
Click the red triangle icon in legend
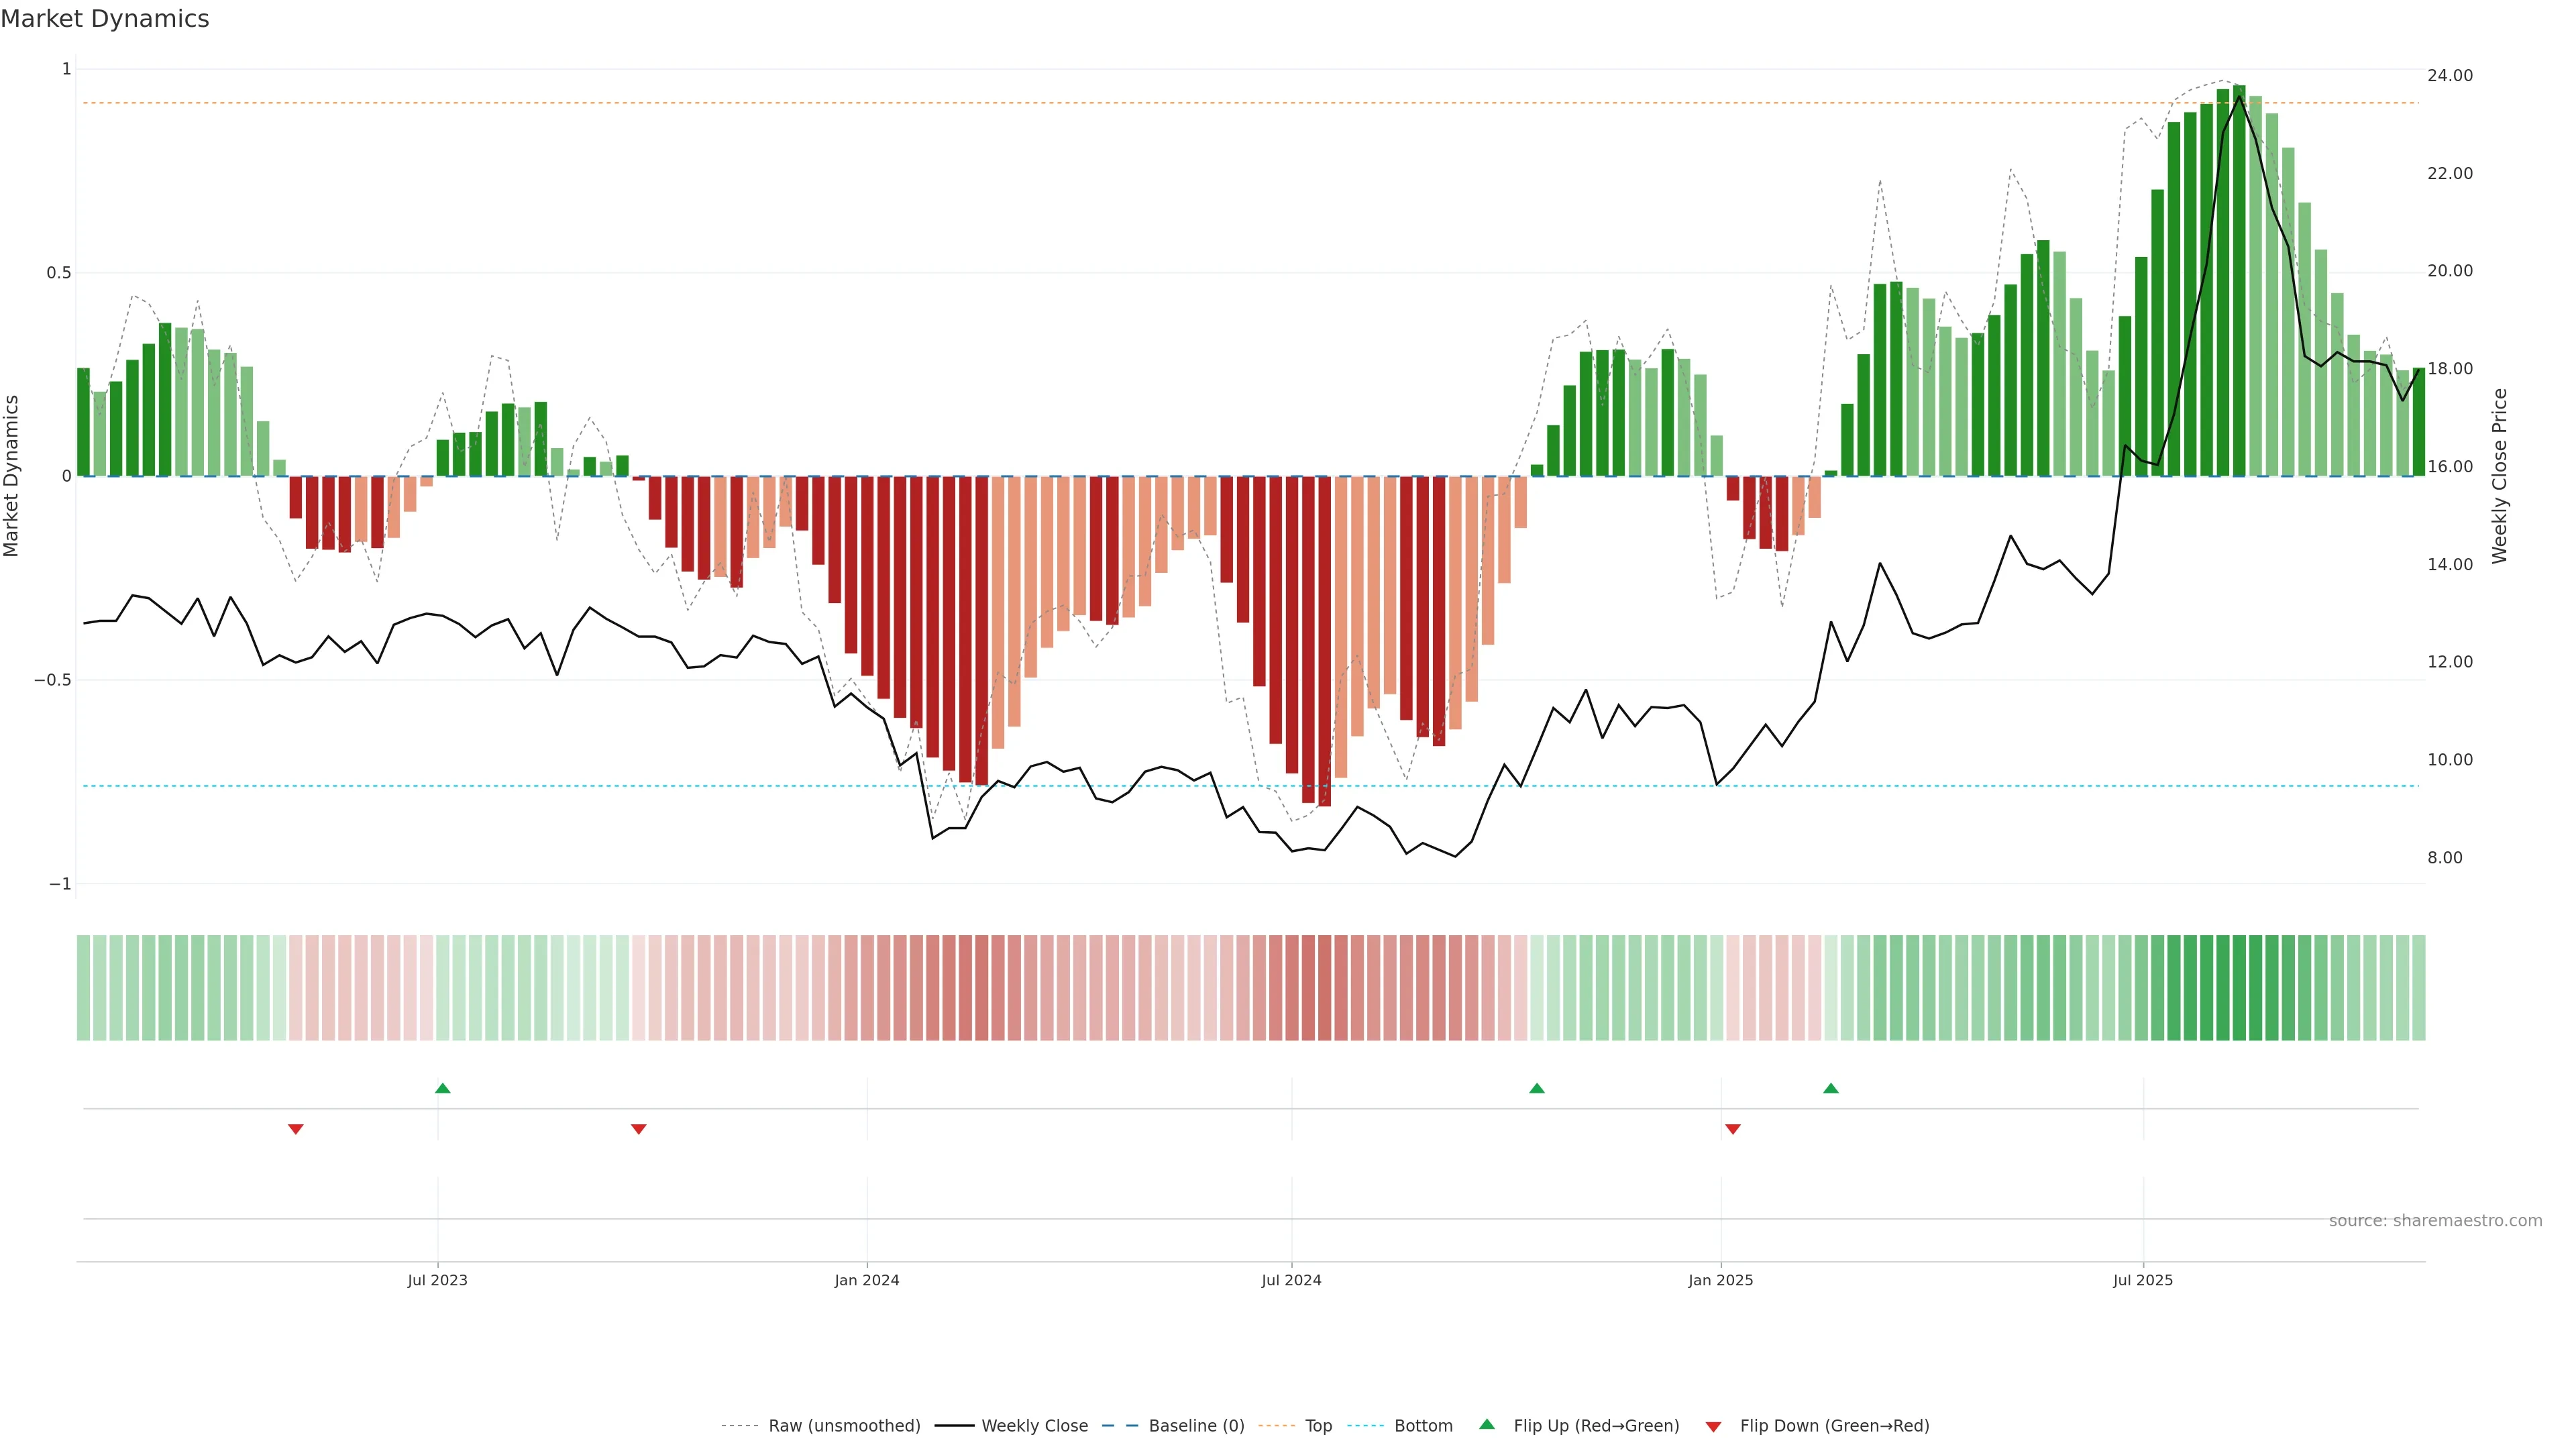(1713, 1427)
